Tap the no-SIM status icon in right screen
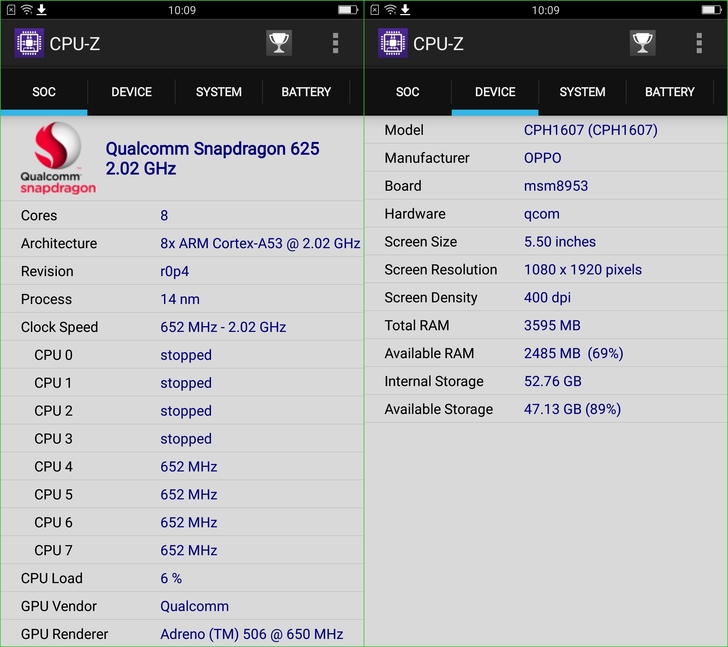Image resolution: width=728 pixels, height=647 pixels. click(x=375, y=10)
